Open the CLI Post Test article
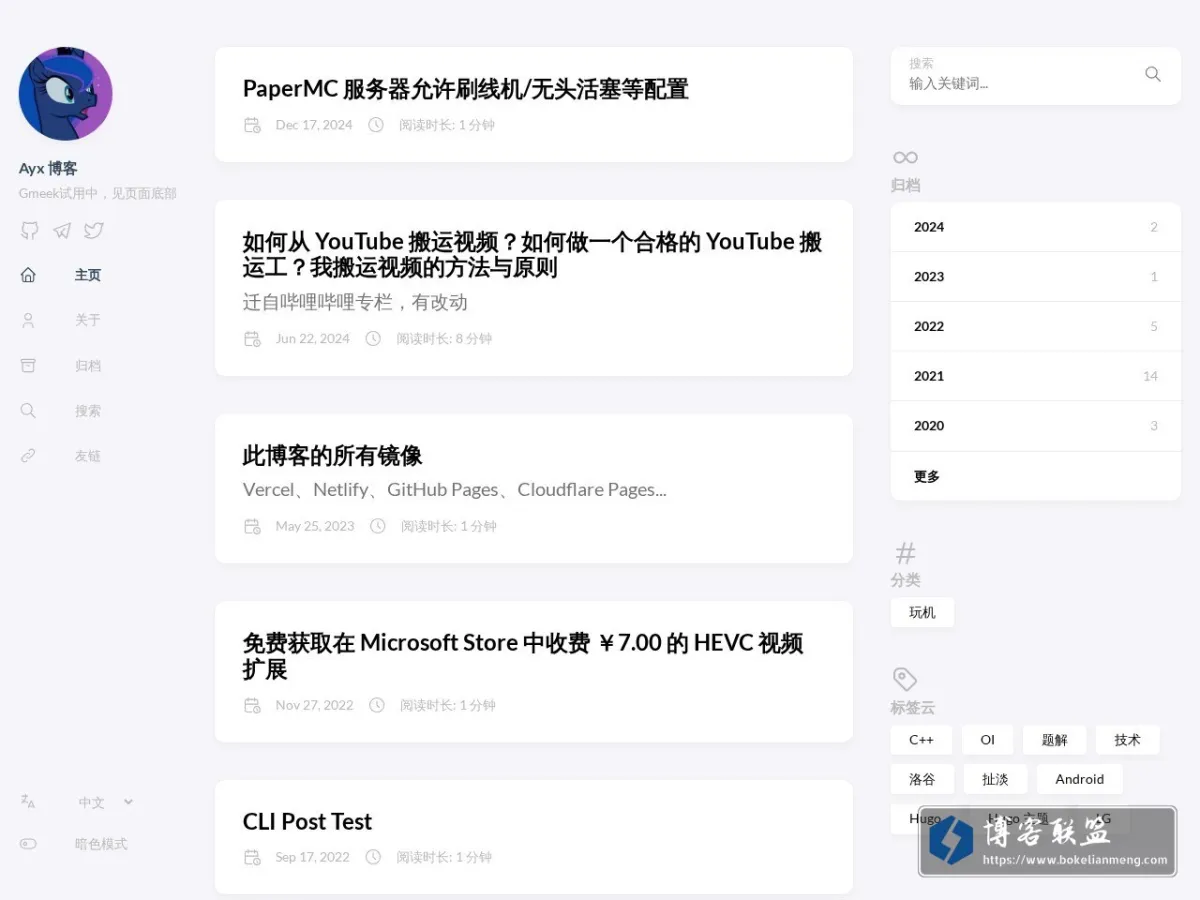 (307, 822)
